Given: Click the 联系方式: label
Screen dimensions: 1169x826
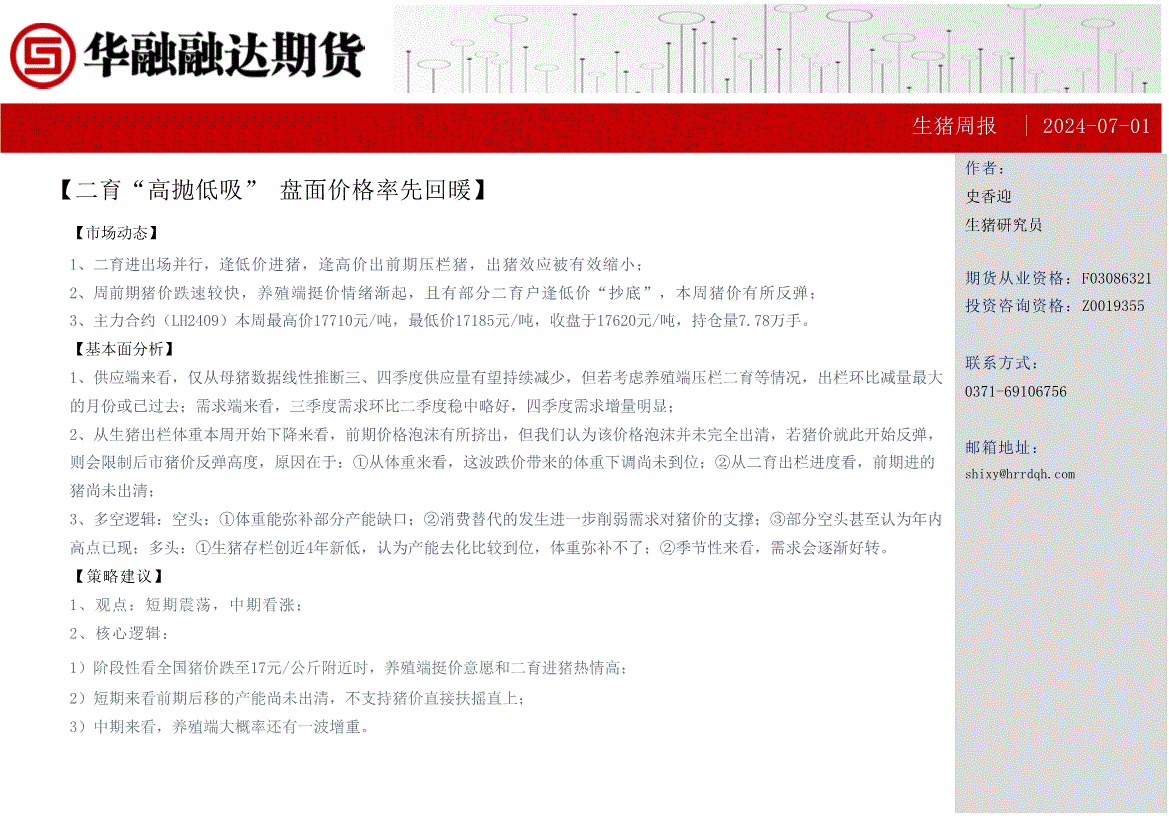Looking at the screenshot, I should coord(1001,363).
